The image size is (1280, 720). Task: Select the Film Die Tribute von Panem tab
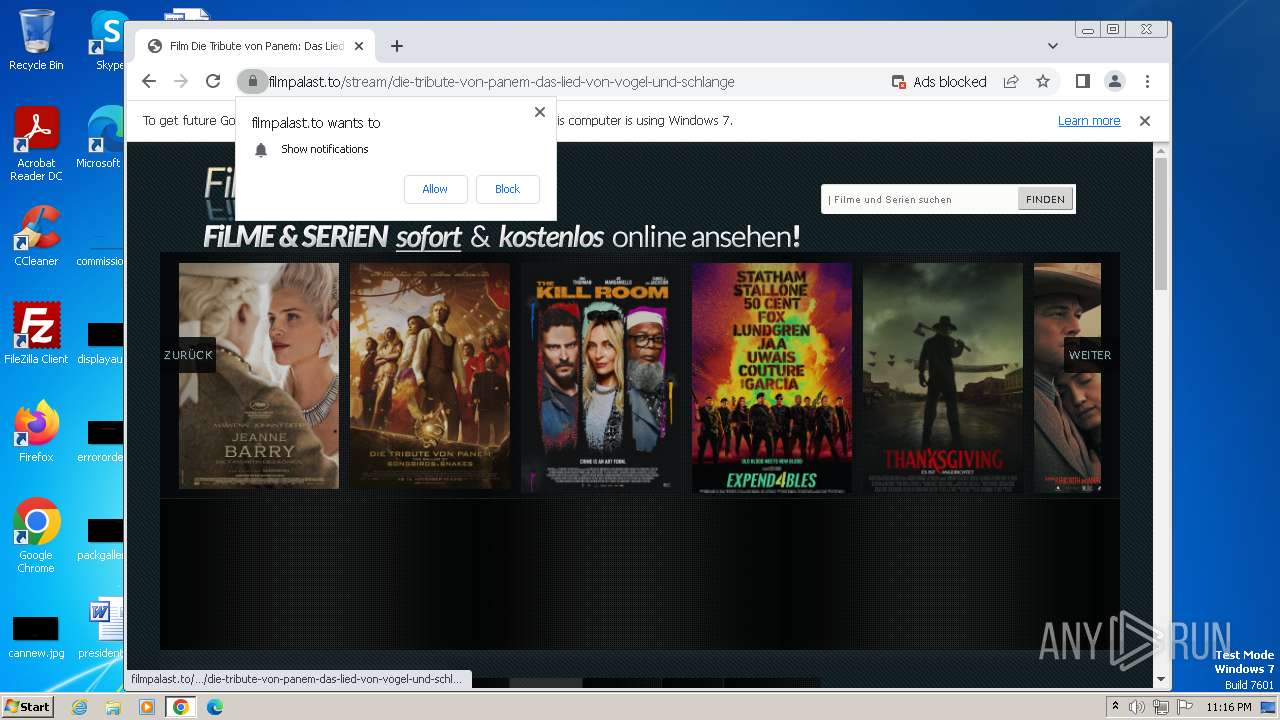click(x=255, y=46)
